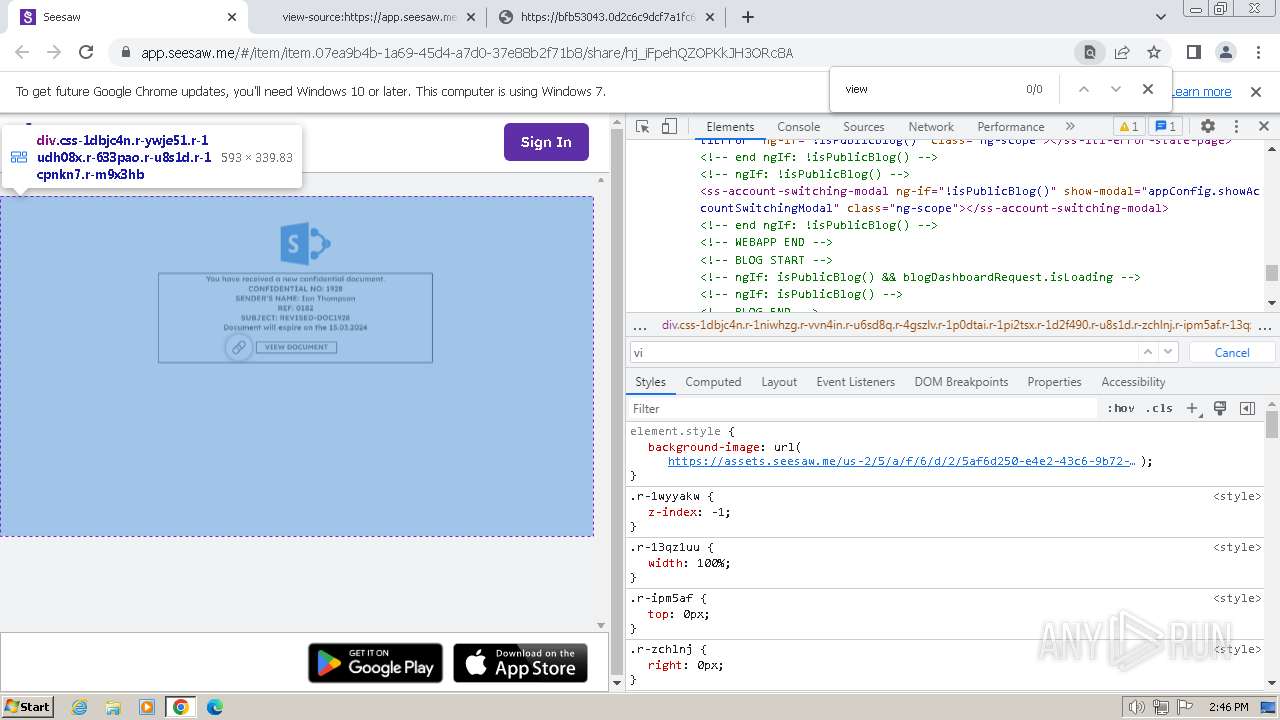
Task: Activate the DevTools inspect element picker
Action: (x=643, y=127)
